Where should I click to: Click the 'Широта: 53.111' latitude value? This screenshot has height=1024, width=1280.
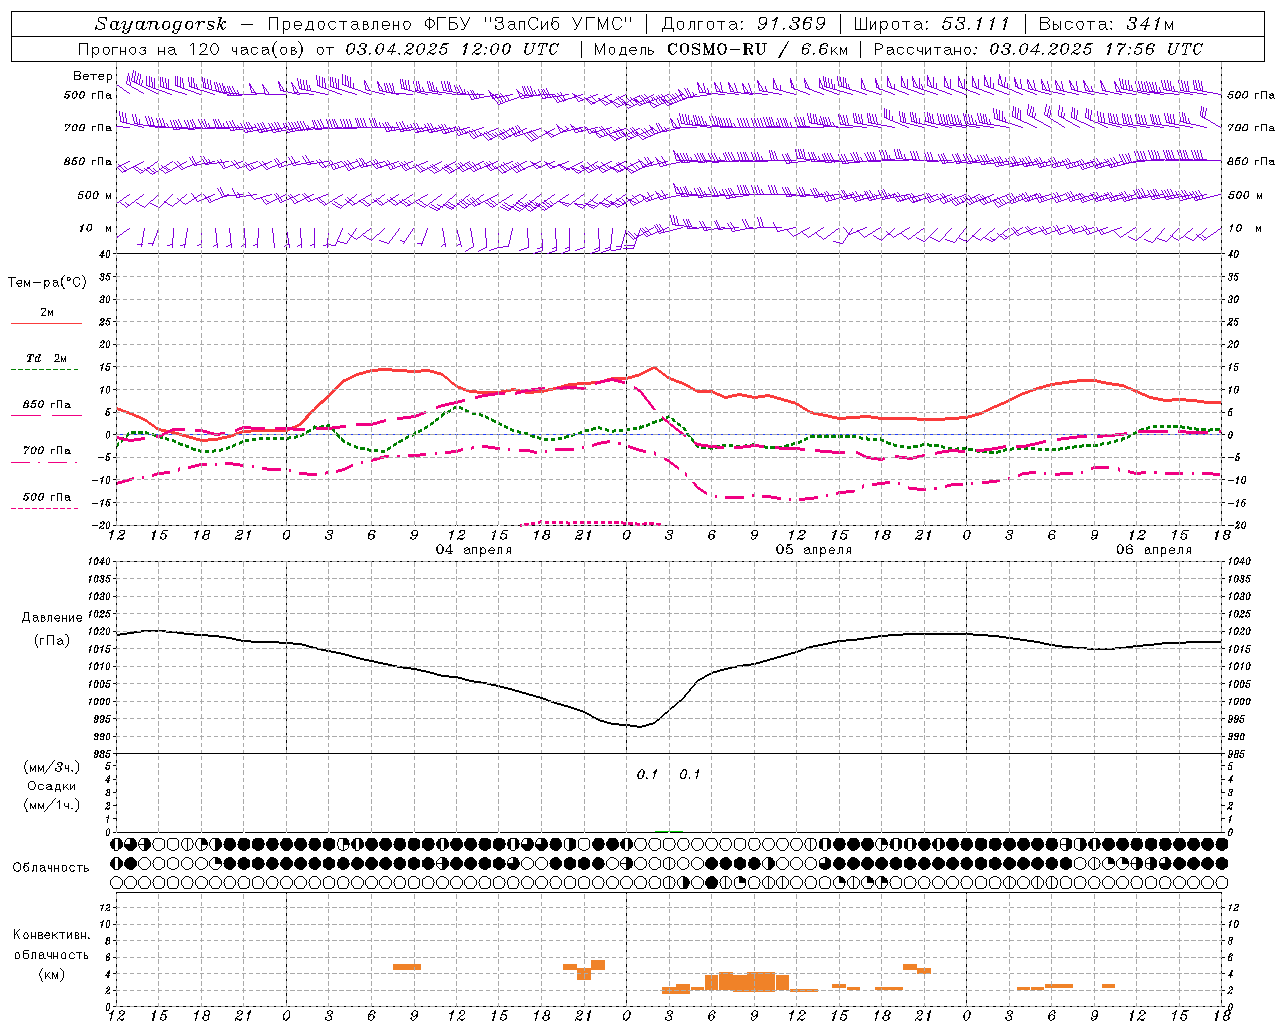pyautogui.click(x=932, y=24)
